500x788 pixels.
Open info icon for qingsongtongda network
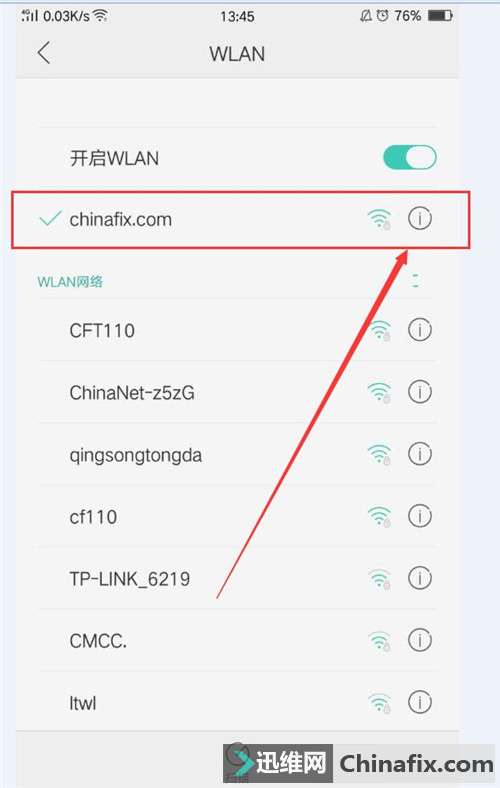point(420,454)
